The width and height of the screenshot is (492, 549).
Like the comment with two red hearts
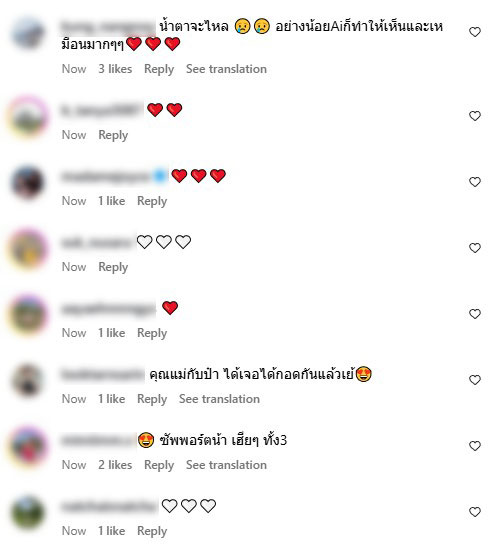coord(474,116)
